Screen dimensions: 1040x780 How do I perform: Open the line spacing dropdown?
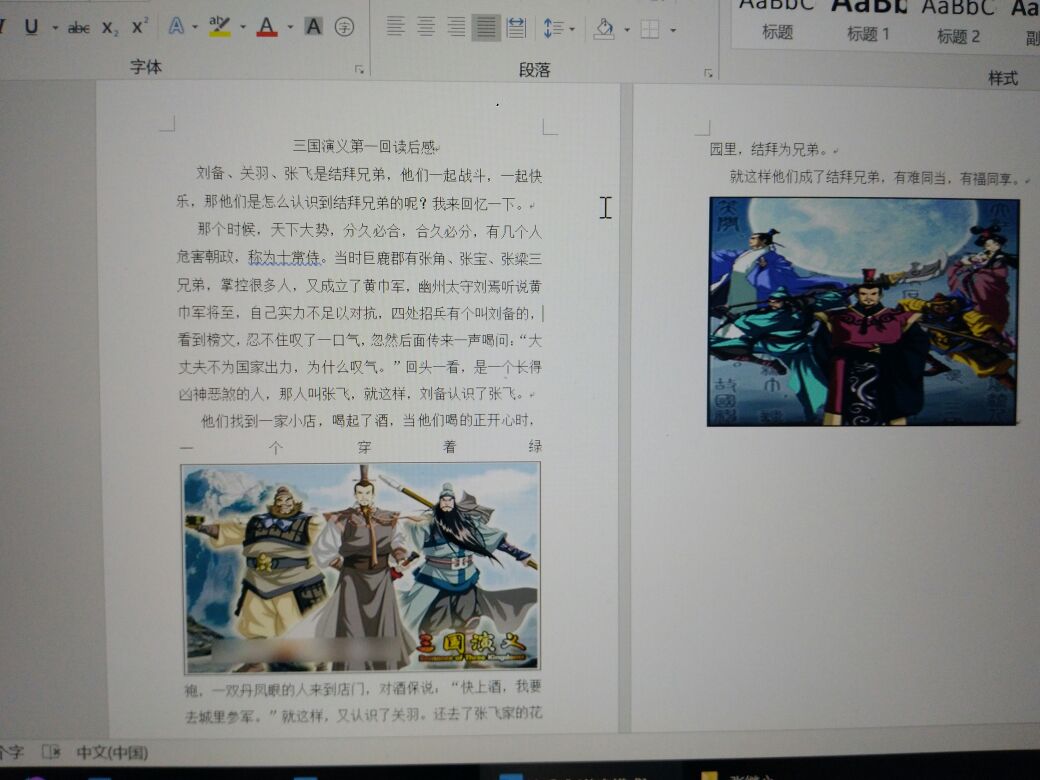point(572,29)
